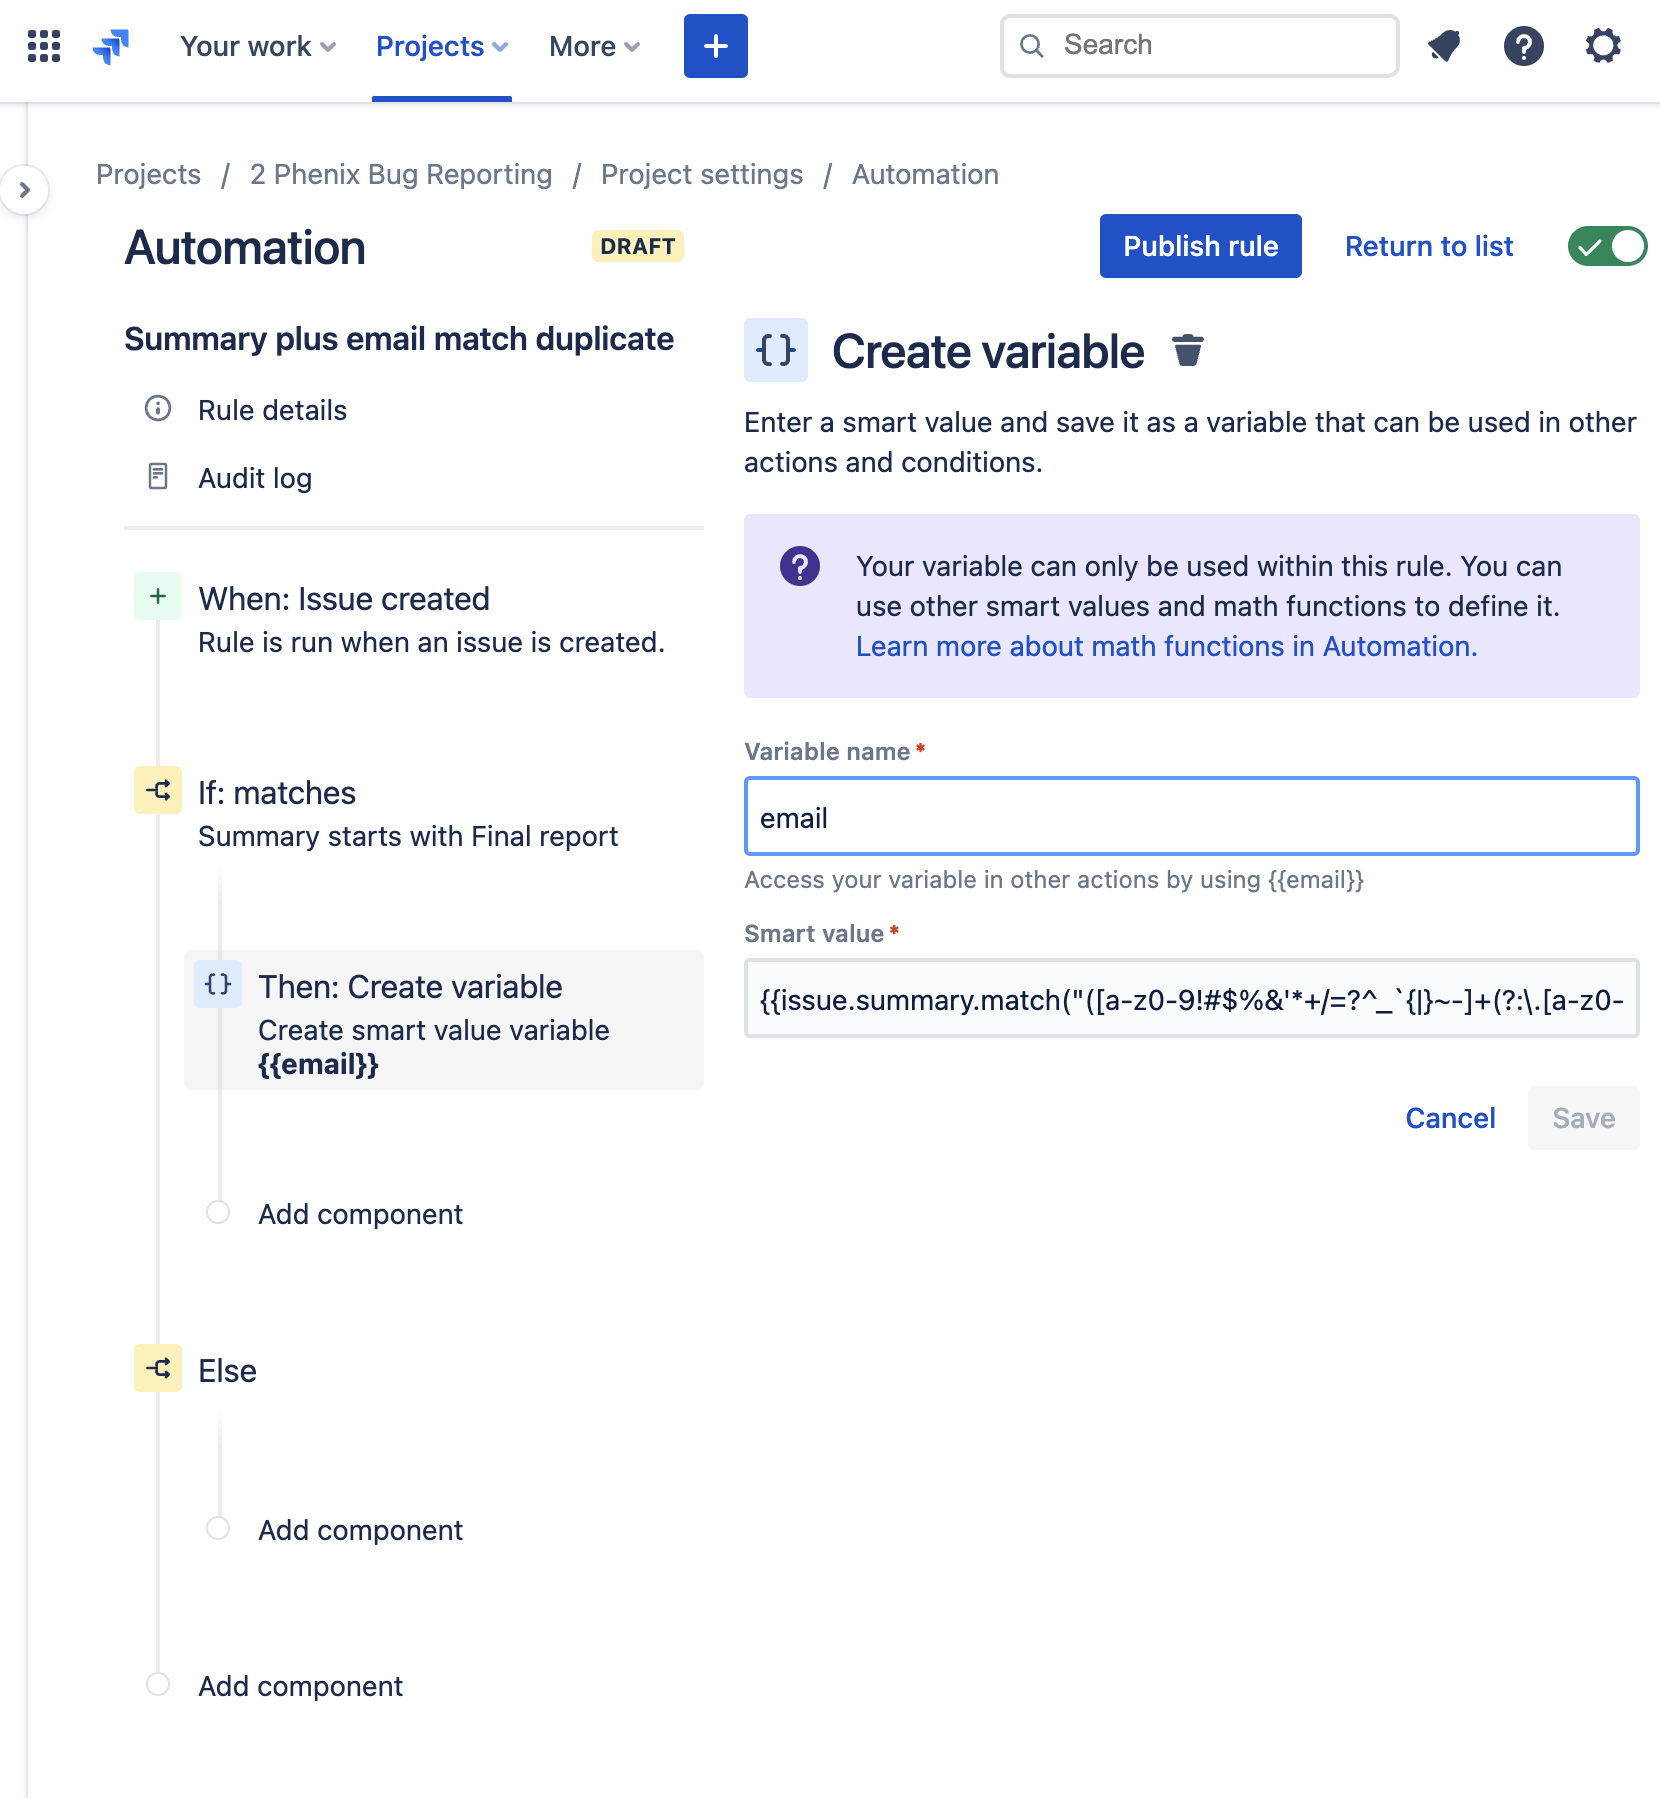Click the Return to list link

click(x=1429, y=246)
